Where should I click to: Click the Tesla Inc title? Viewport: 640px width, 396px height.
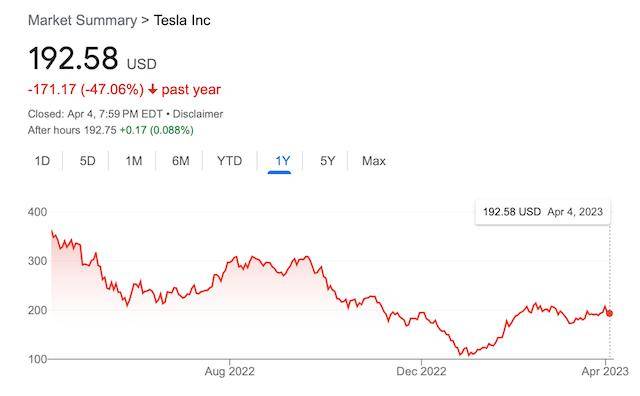click(x=182, y=20)
